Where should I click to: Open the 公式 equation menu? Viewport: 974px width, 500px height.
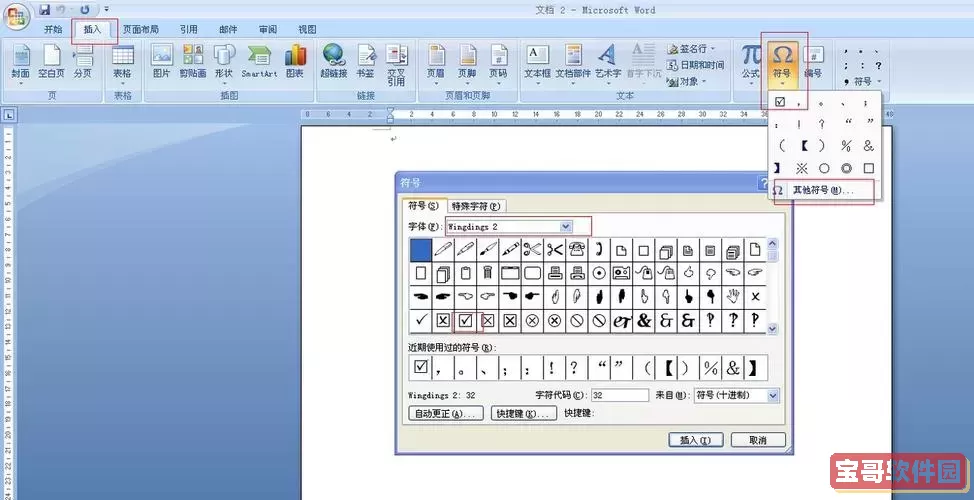(750, 63)
